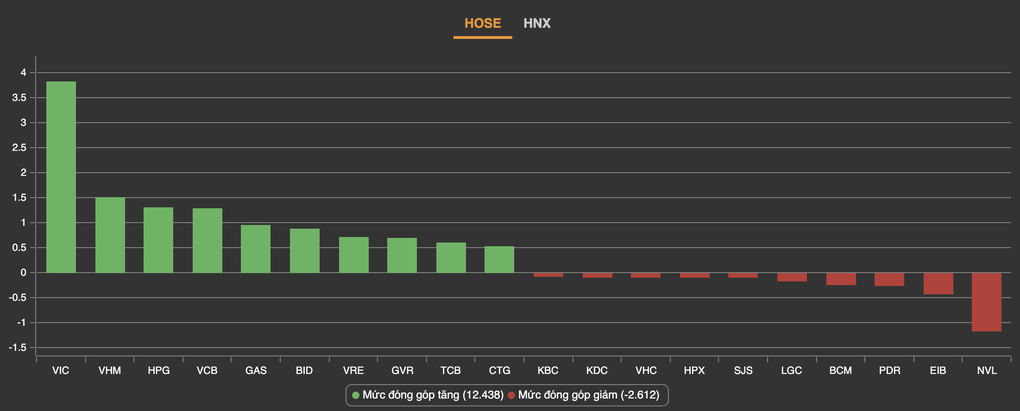Click the PDR axis label
Image resolution: width=1020 pixels, height=411 pixels.
[889, 371]
